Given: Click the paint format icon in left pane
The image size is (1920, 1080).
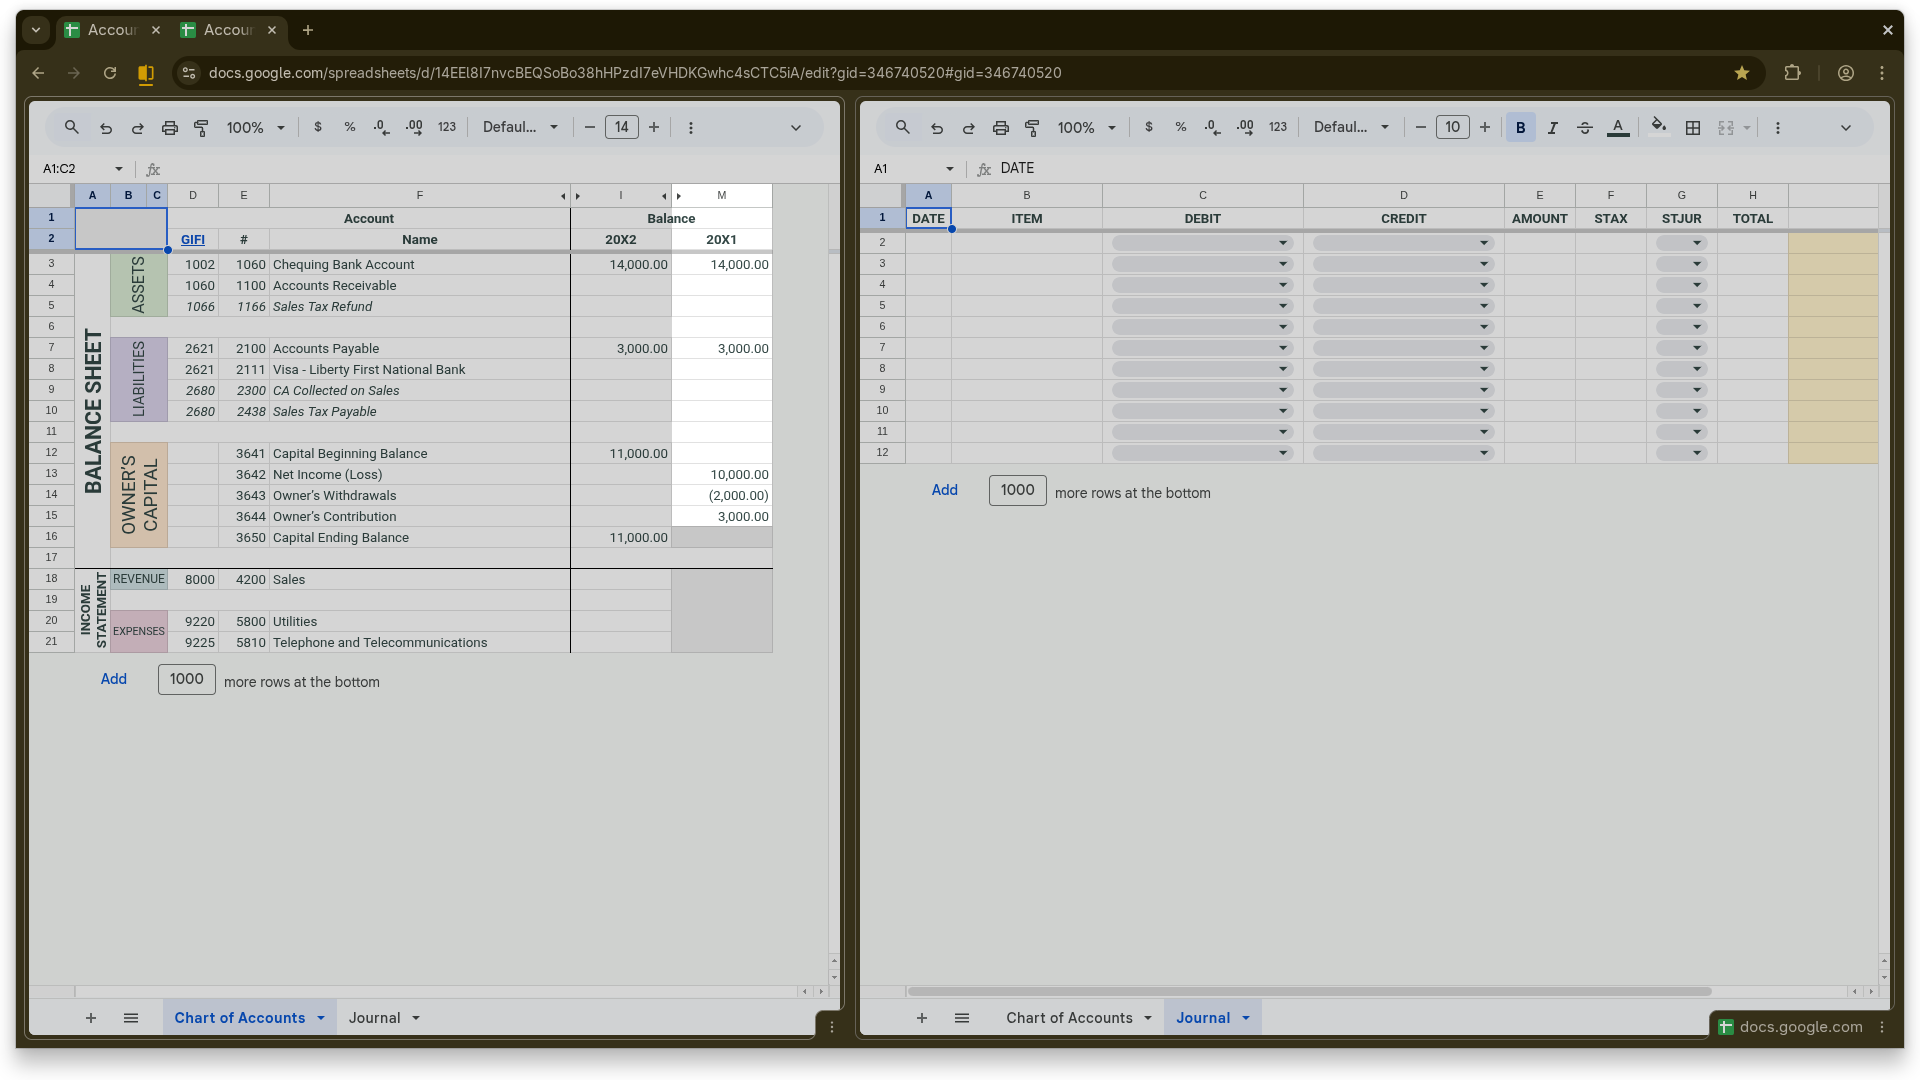Looking at the screenshot, I should (201, 128).
